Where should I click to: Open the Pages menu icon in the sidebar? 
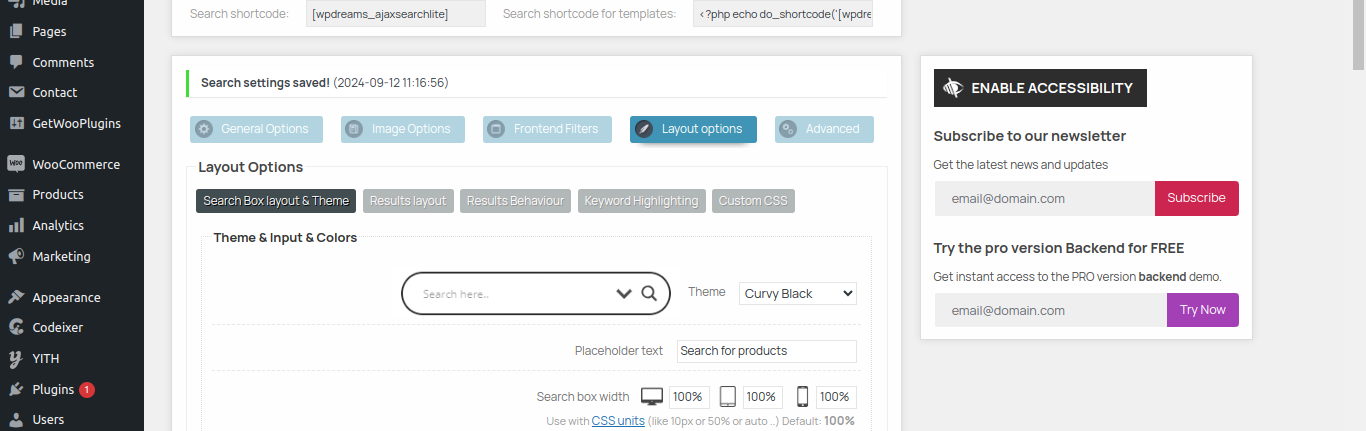pyautogui.click(x=16, y=31)
